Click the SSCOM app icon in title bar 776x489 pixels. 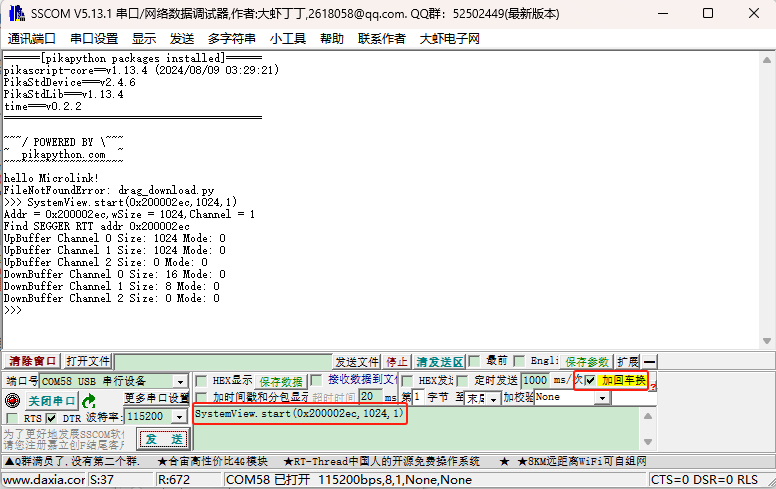coord(17,13)
